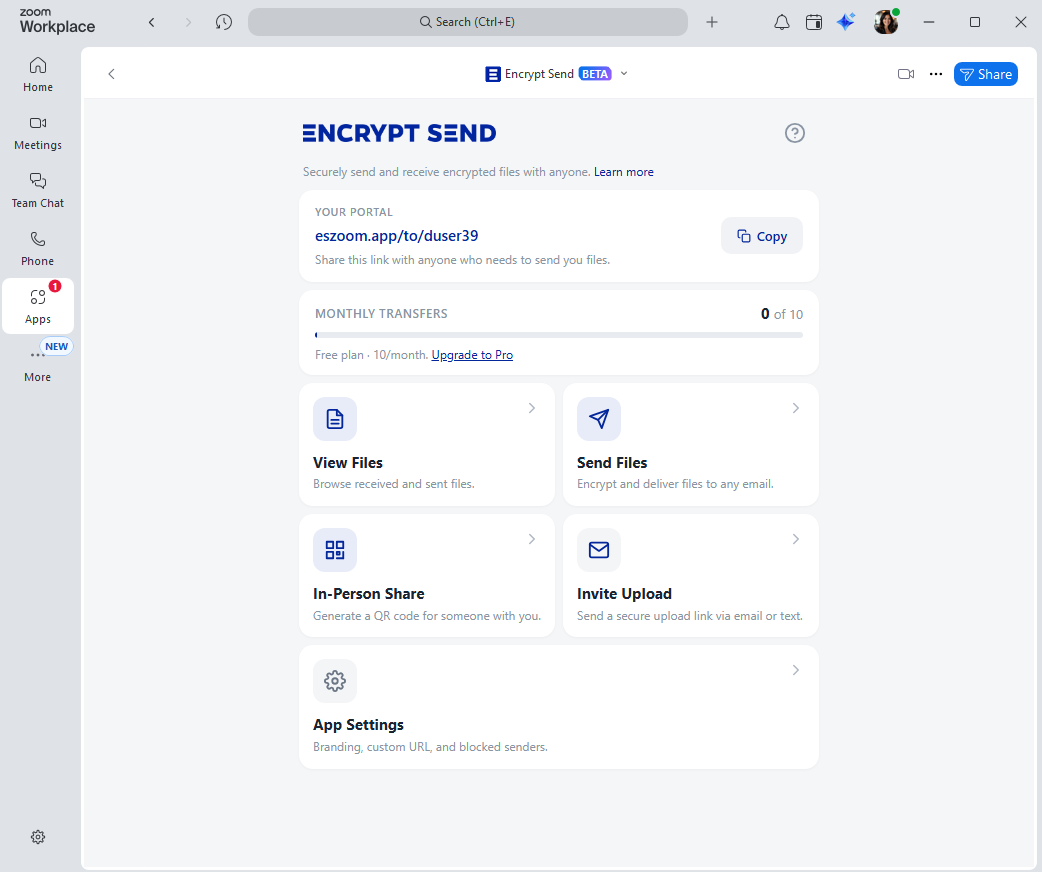
Task: Open the Invite Upload chevron
Action: click(795, 539)
